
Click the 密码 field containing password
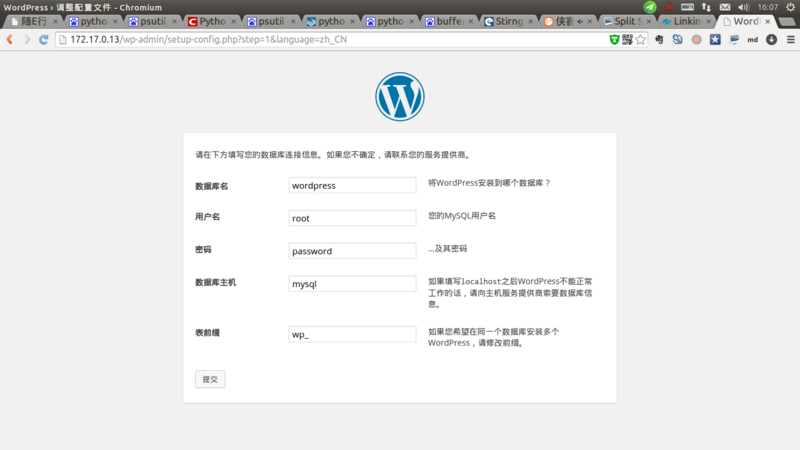tap(352, 251)
